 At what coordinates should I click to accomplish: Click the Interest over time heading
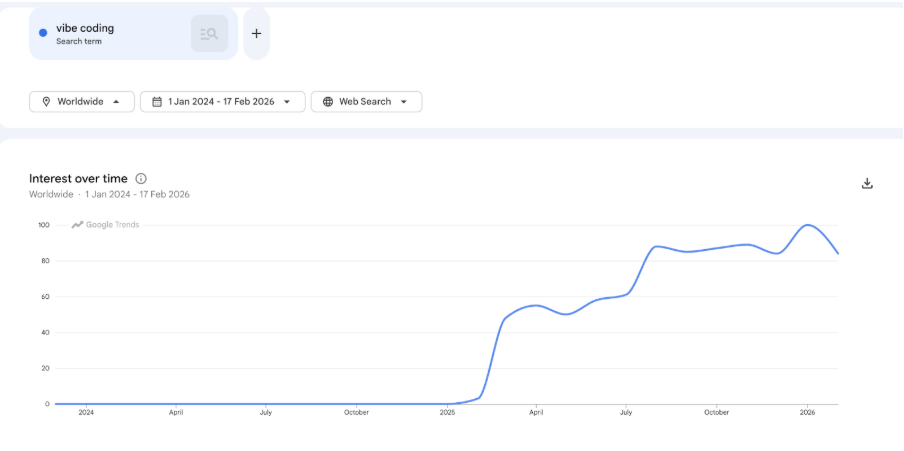[78, 179]
